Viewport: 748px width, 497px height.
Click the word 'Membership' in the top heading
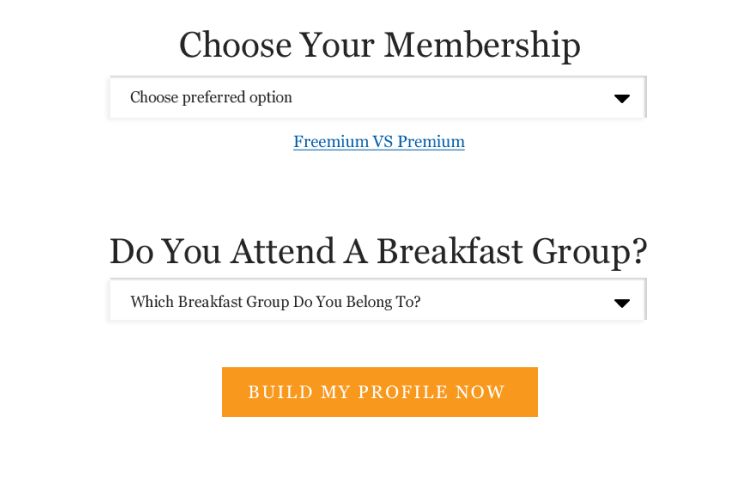tap(483, 44)
